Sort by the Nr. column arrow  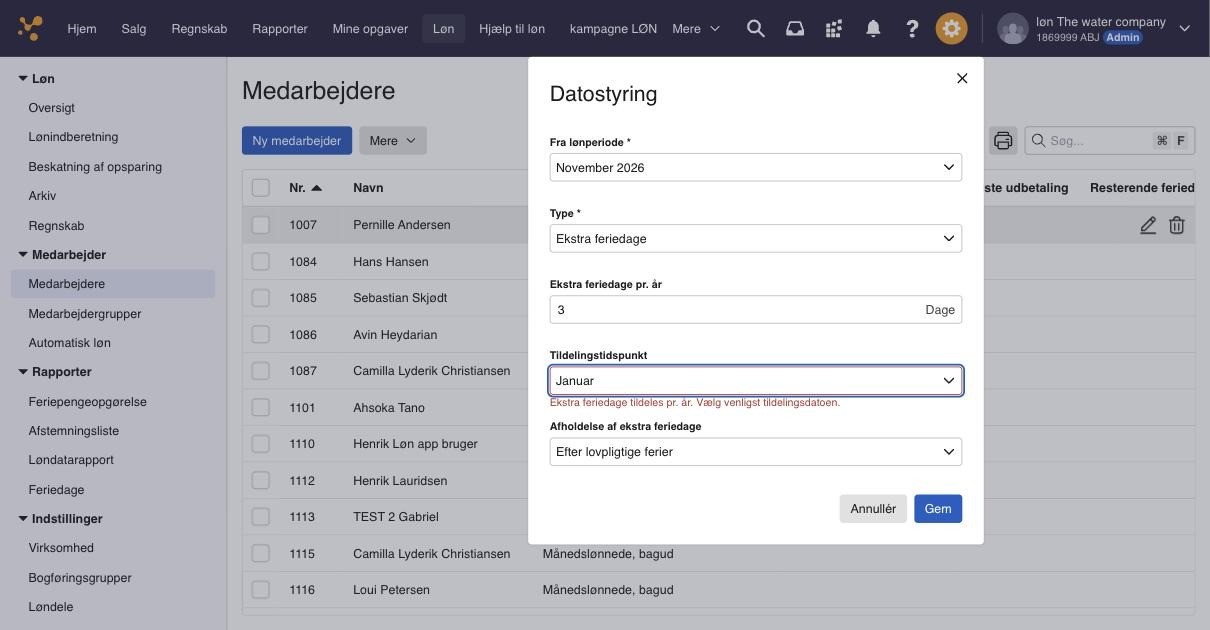tap(316, 188)
